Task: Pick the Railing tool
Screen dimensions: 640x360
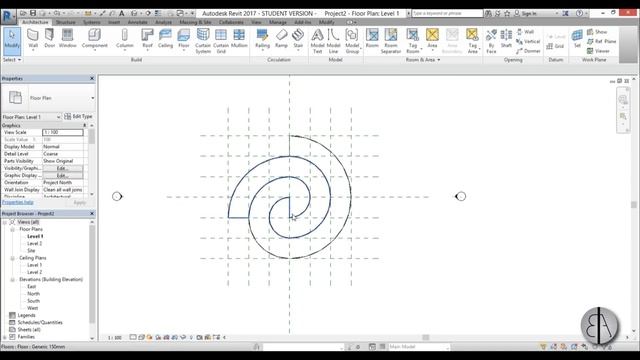Action: click(x=262, y=40)
